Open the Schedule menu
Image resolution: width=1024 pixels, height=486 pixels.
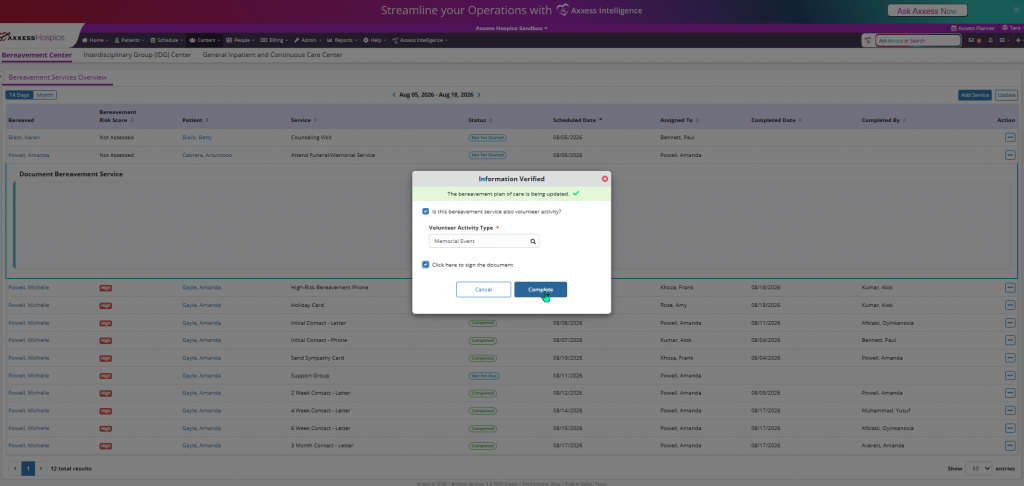click(x=167, y=40)
